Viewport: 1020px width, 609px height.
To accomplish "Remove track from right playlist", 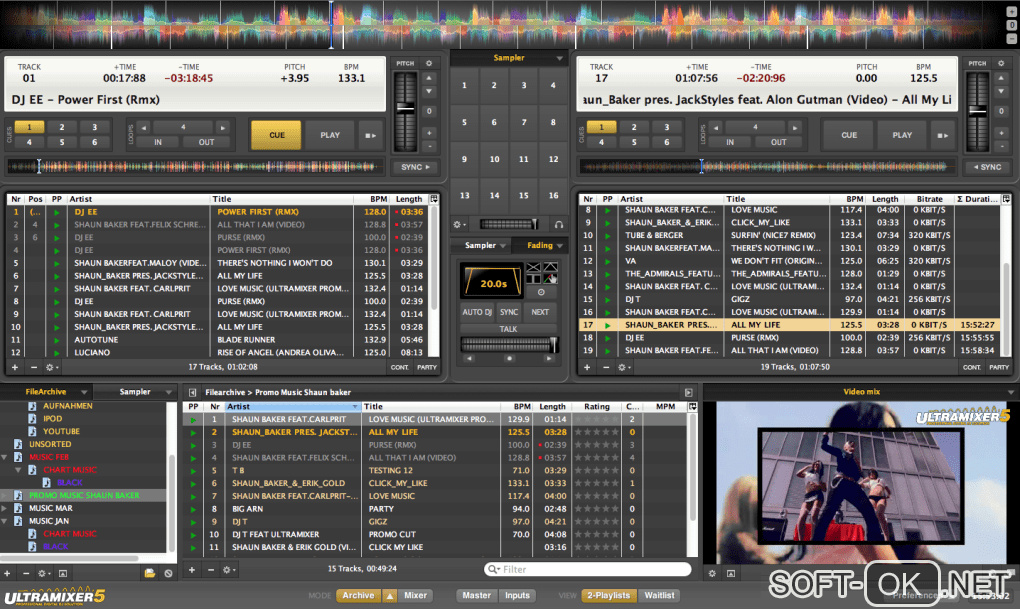I will (x=606, y=368).
